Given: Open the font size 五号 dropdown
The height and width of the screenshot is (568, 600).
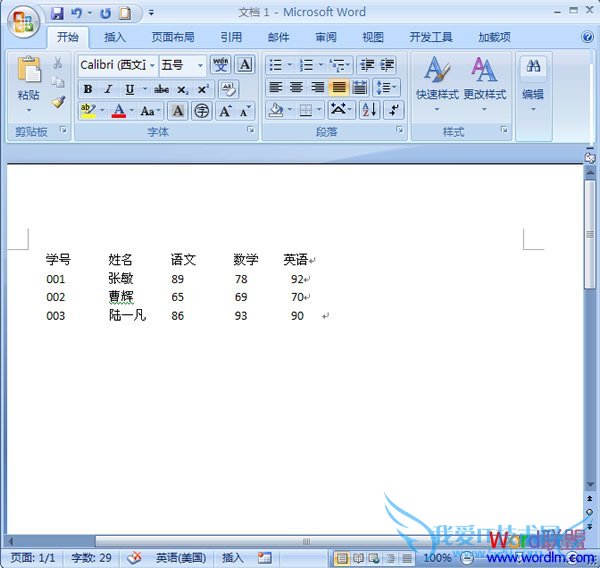Looking at the screenshot, I should click(200, 65).
